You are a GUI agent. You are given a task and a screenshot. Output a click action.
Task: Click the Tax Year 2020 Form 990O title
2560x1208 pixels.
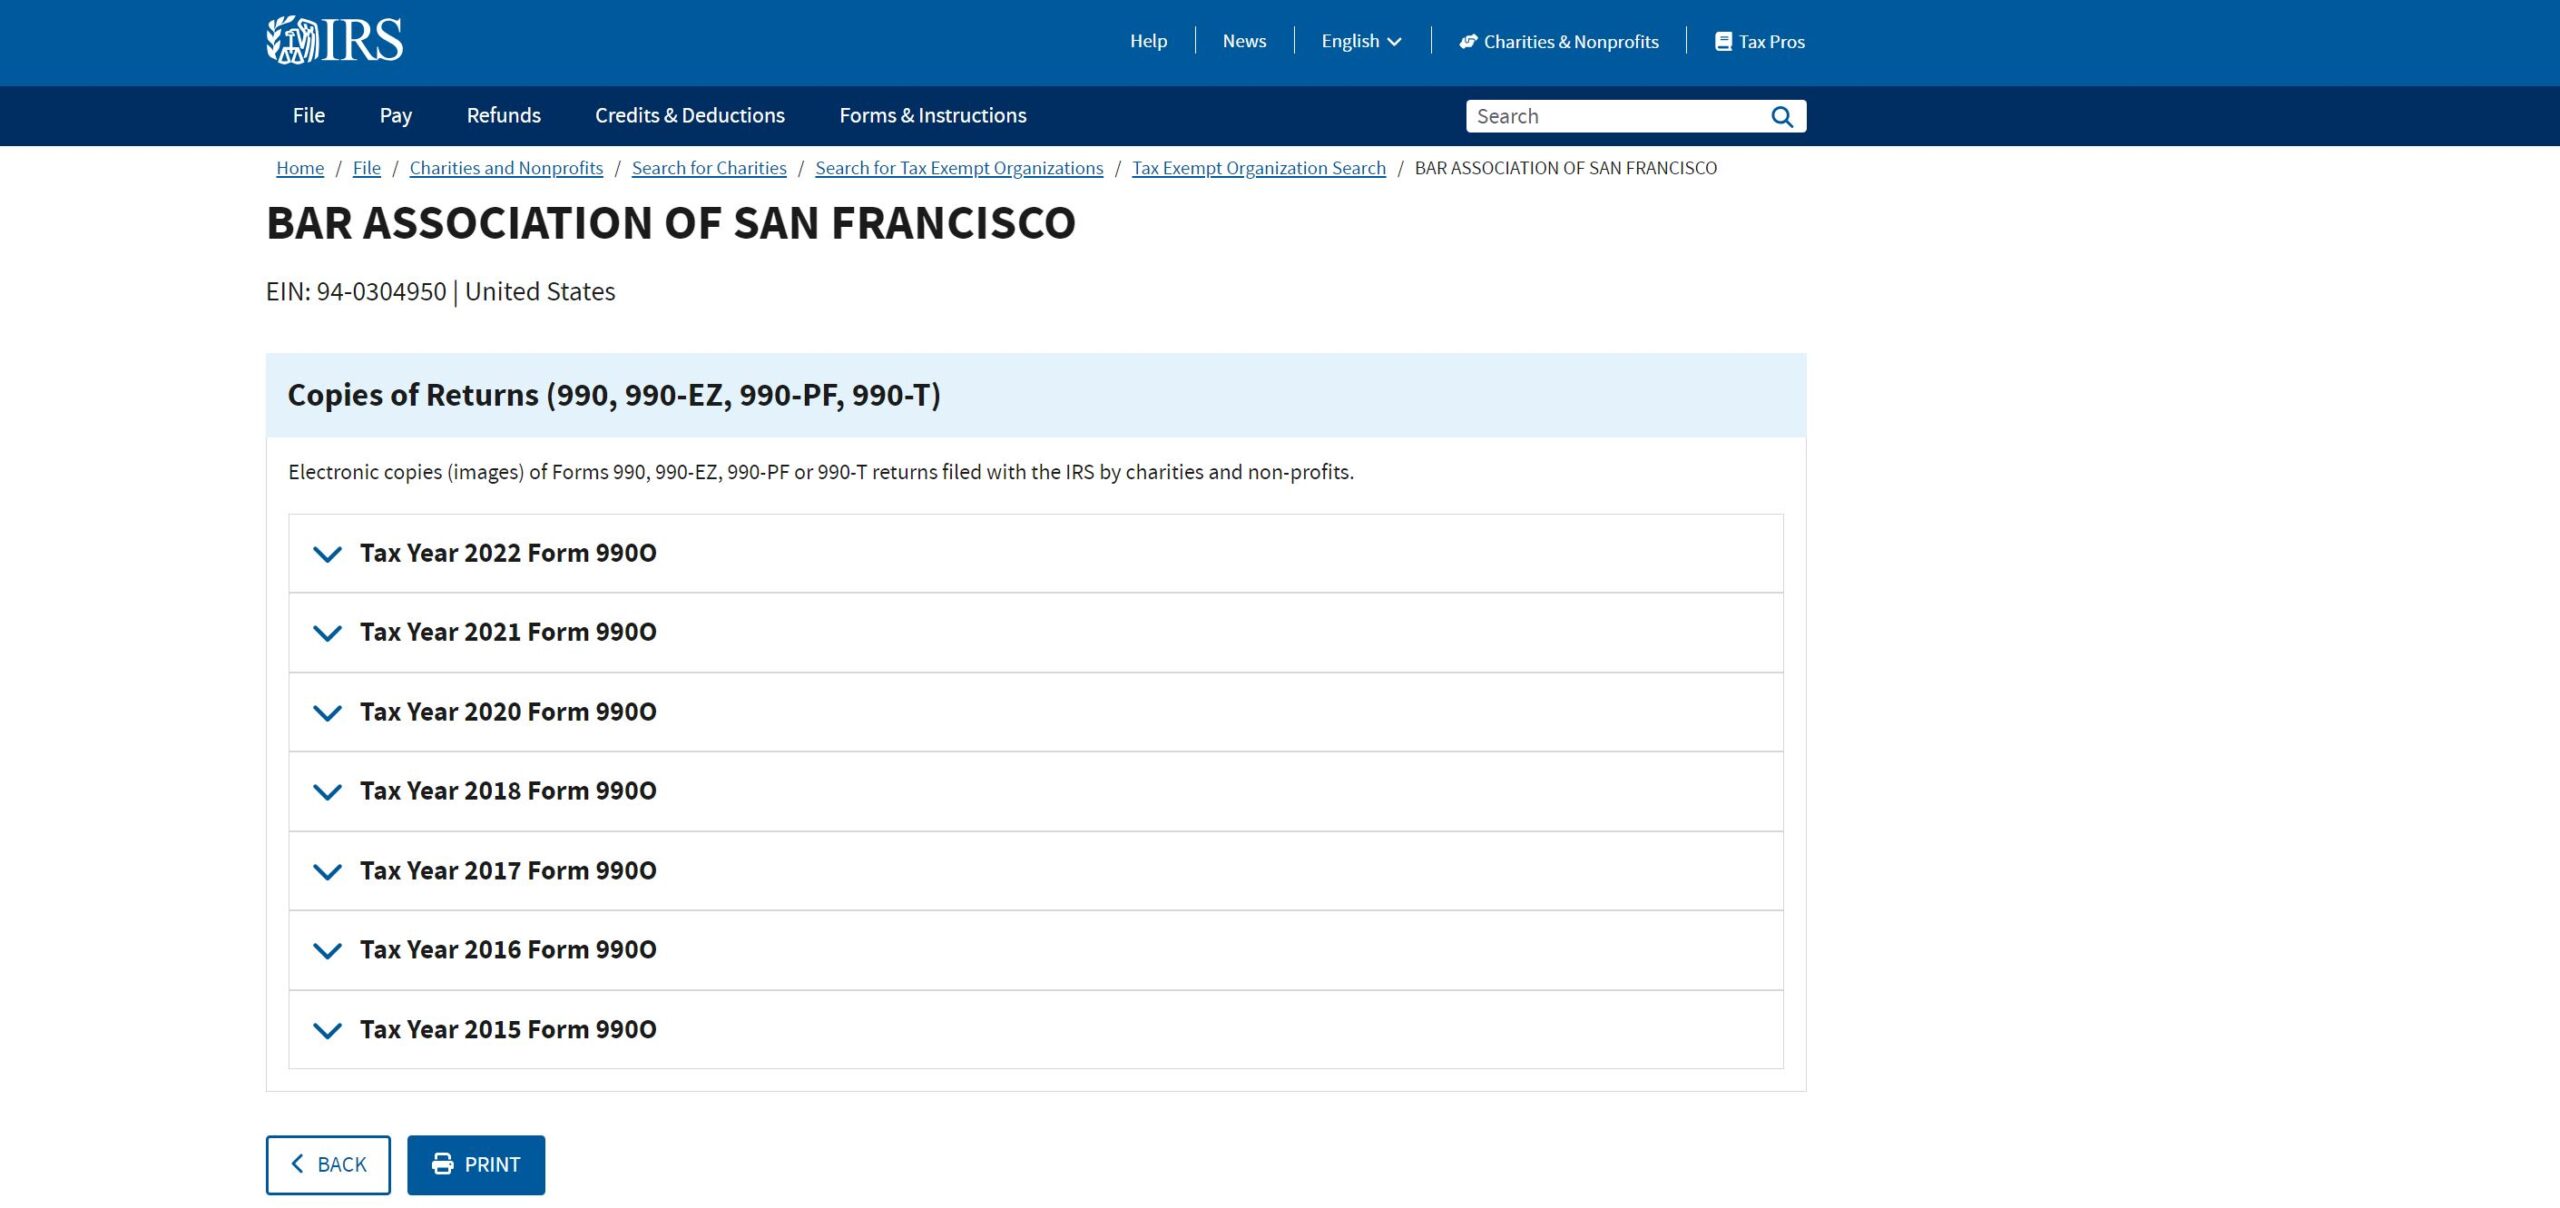508,712
